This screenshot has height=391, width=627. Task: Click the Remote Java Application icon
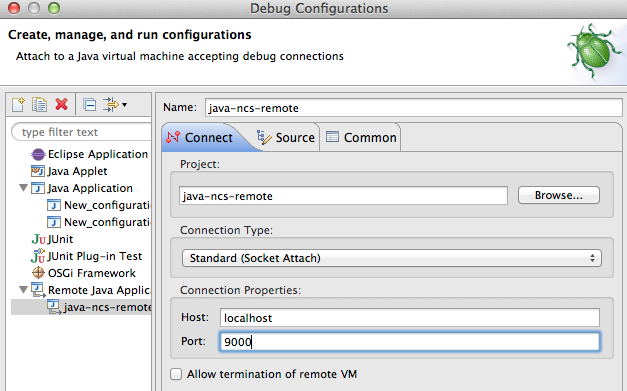click(38, 290)
